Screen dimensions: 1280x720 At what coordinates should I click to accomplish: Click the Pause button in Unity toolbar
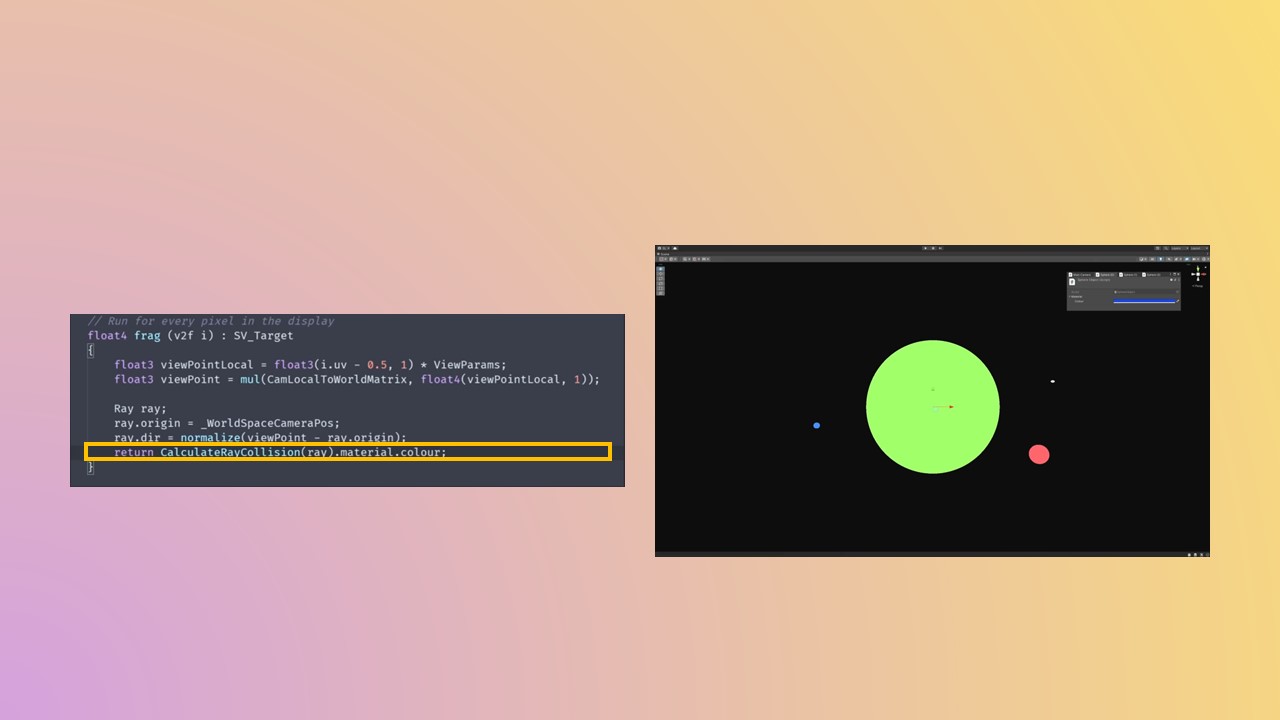point(933,248)
